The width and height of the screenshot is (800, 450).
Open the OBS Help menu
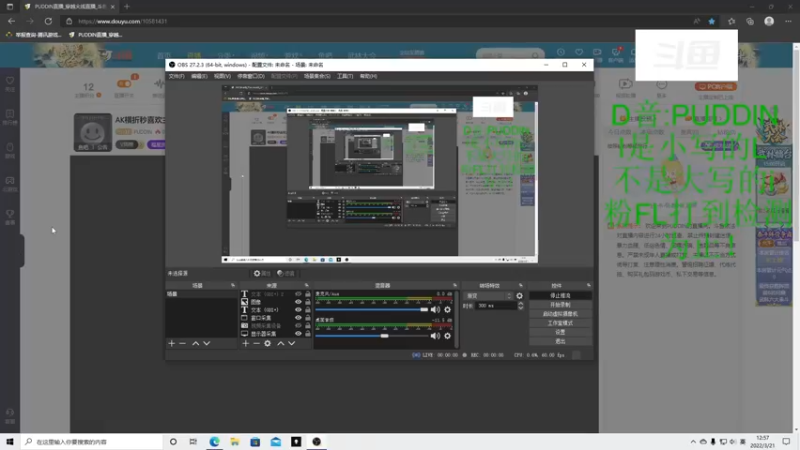coord(368,76)
